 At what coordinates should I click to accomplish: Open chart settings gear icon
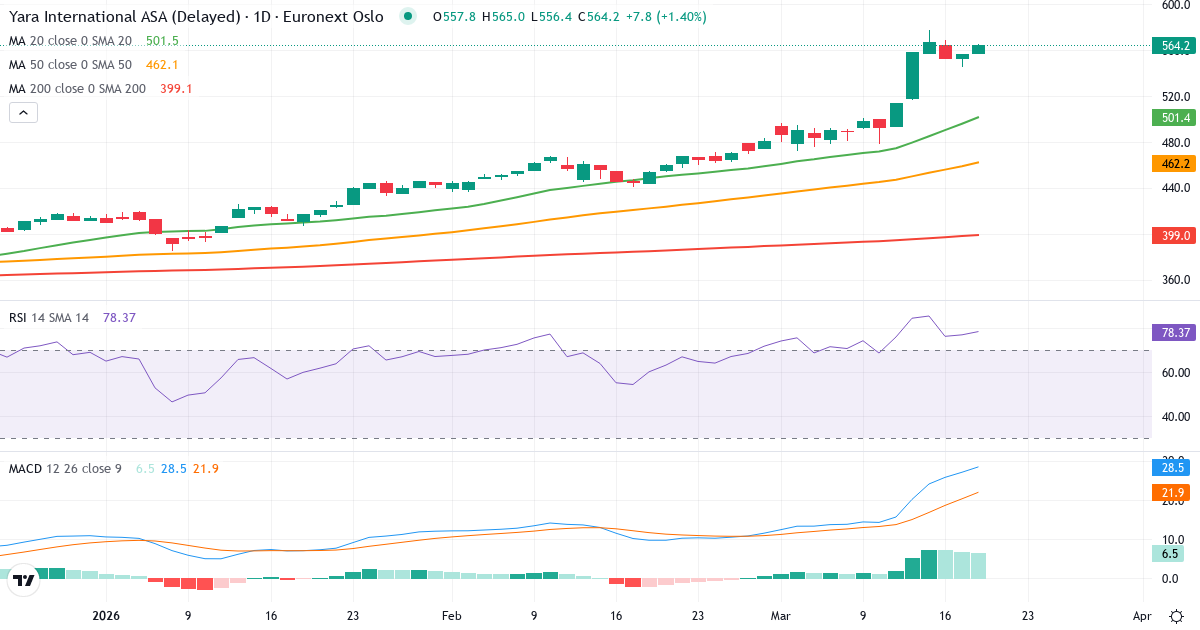[1178, 616]
